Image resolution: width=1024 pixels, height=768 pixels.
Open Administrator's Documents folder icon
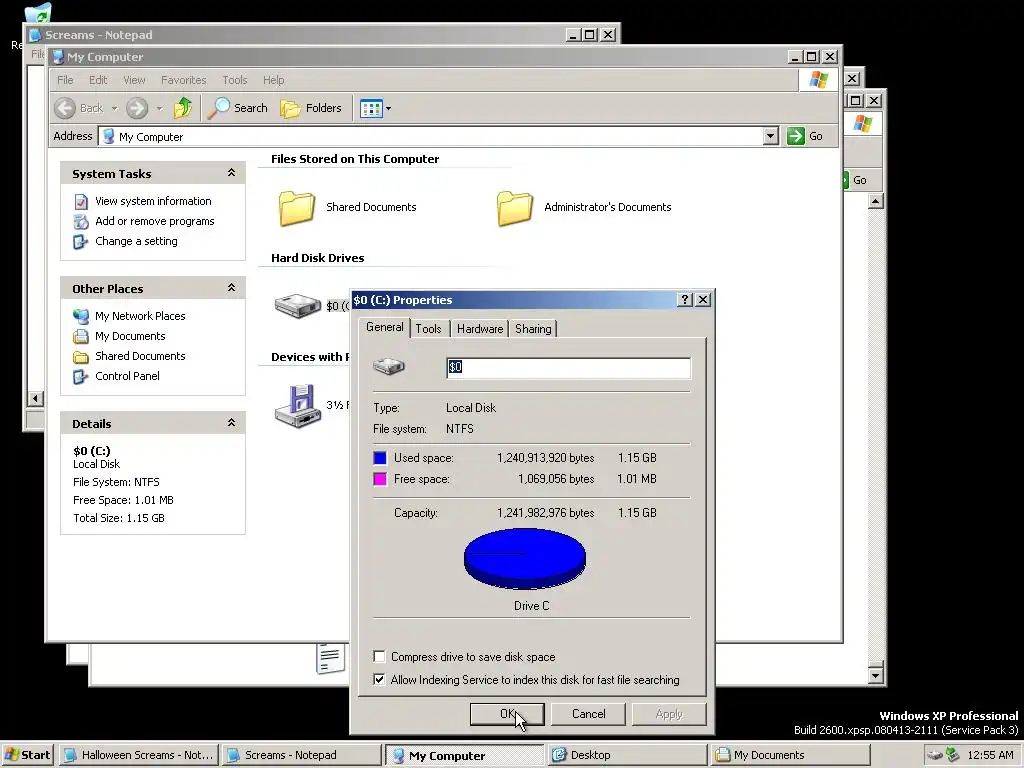tap(515, 208)
